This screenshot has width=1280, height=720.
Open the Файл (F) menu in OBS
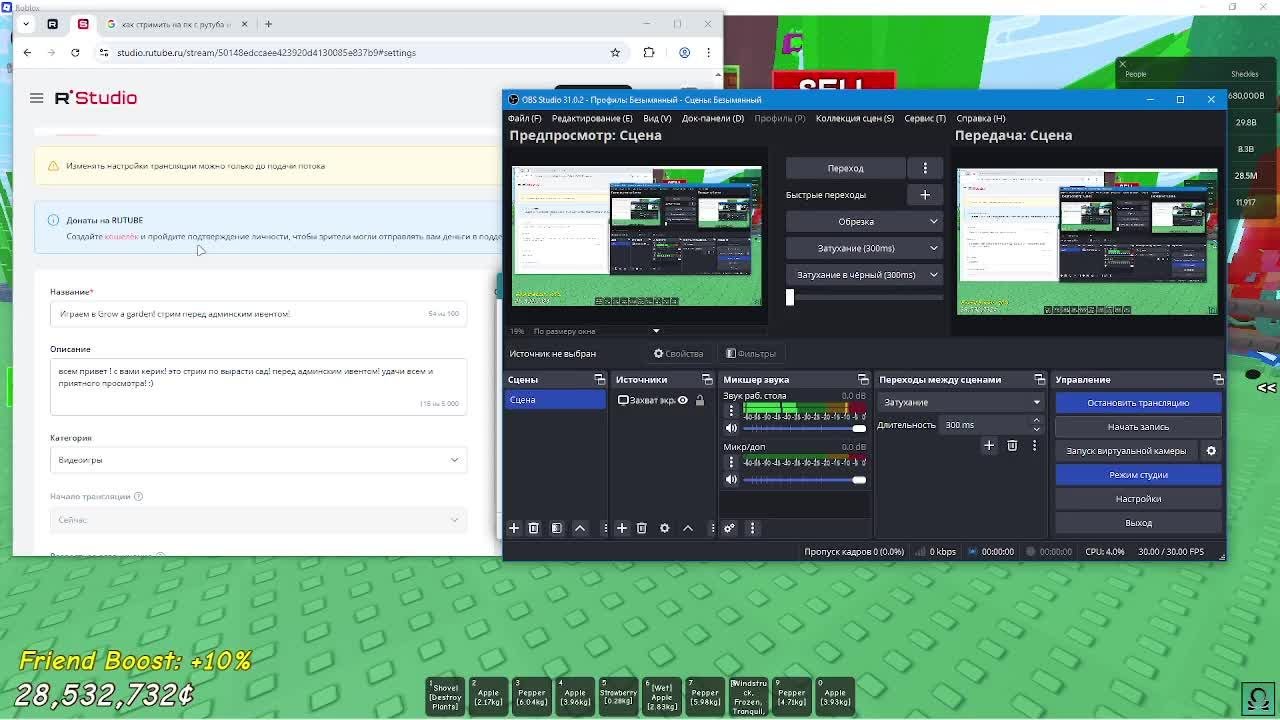(x=525, y=118)
